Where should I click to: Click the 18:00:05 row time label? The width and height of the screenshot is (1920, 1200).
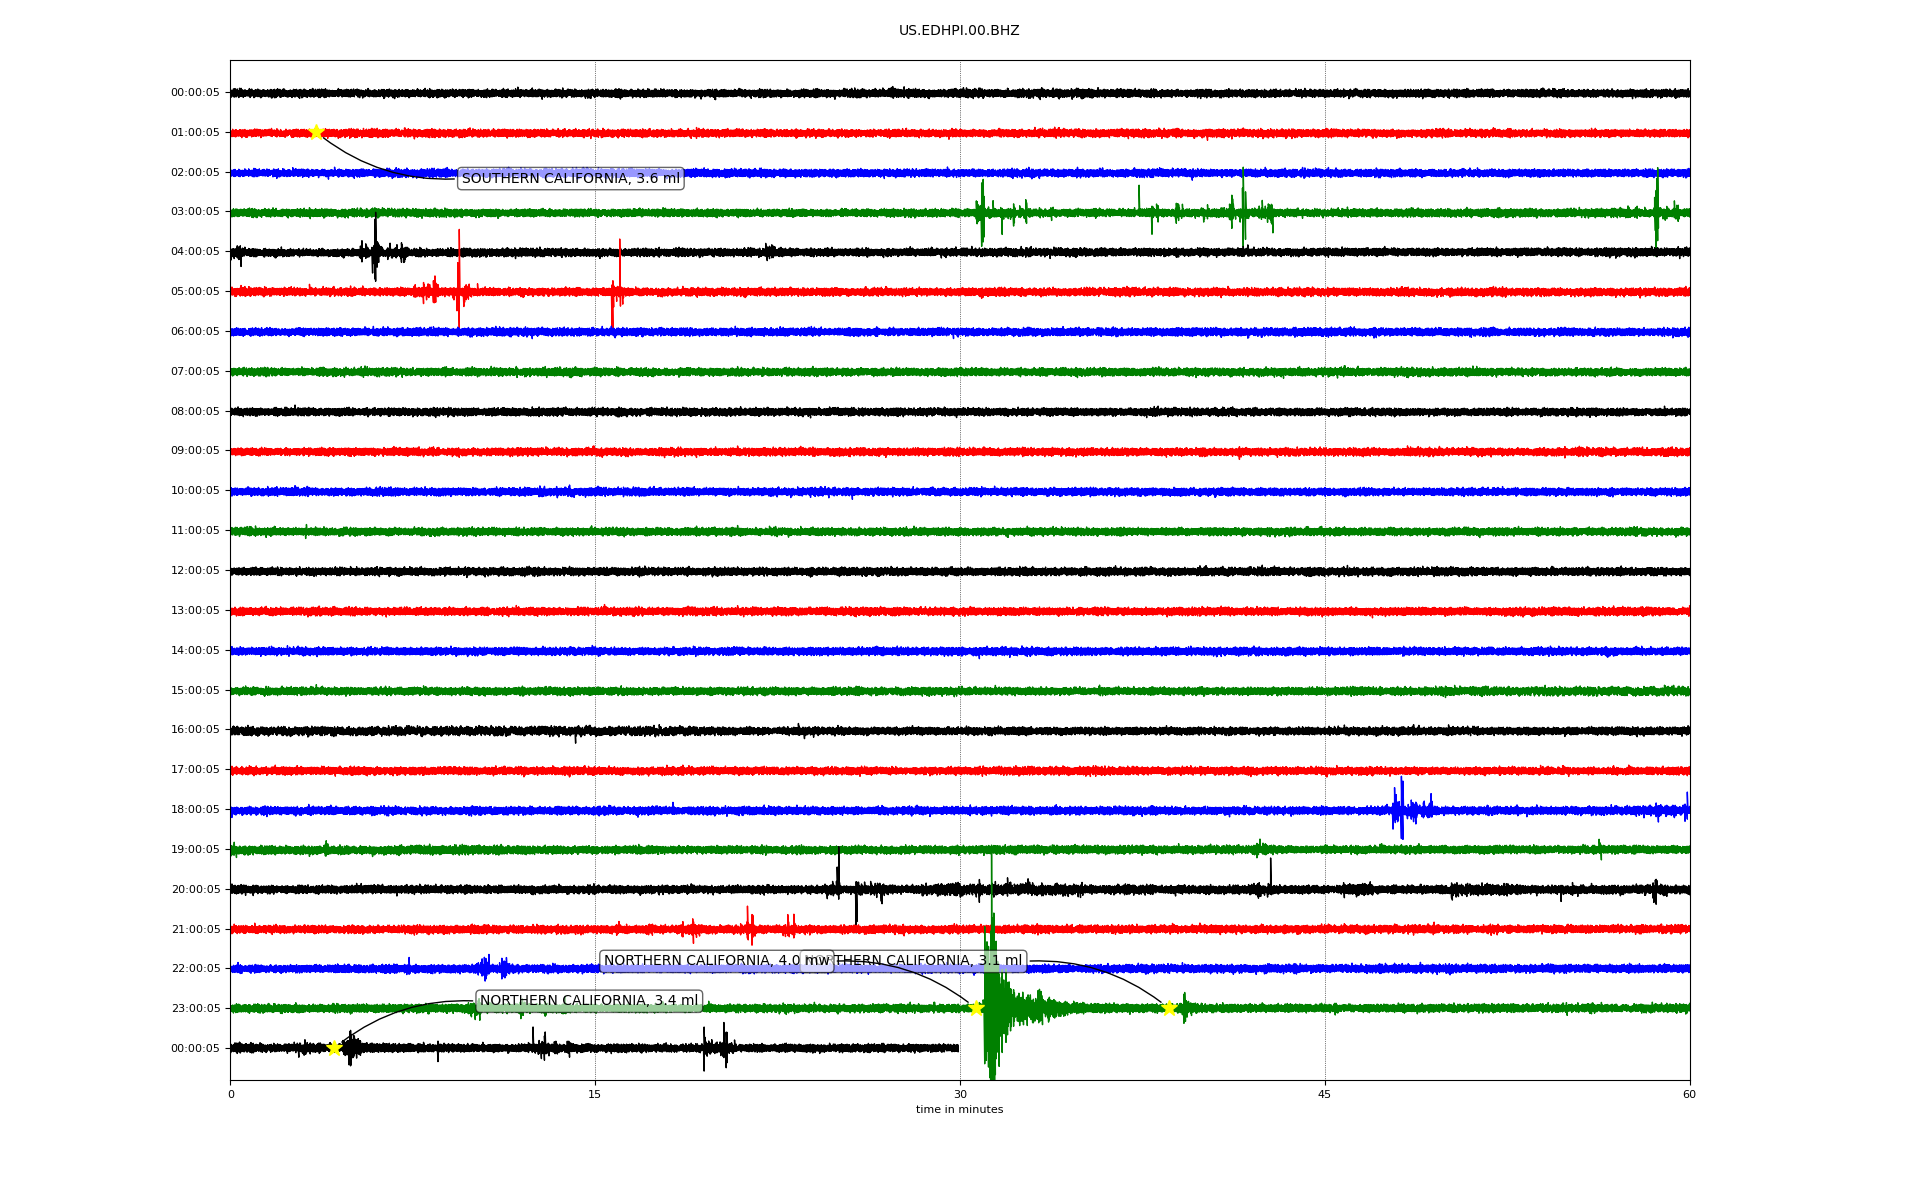click(195, 810)
